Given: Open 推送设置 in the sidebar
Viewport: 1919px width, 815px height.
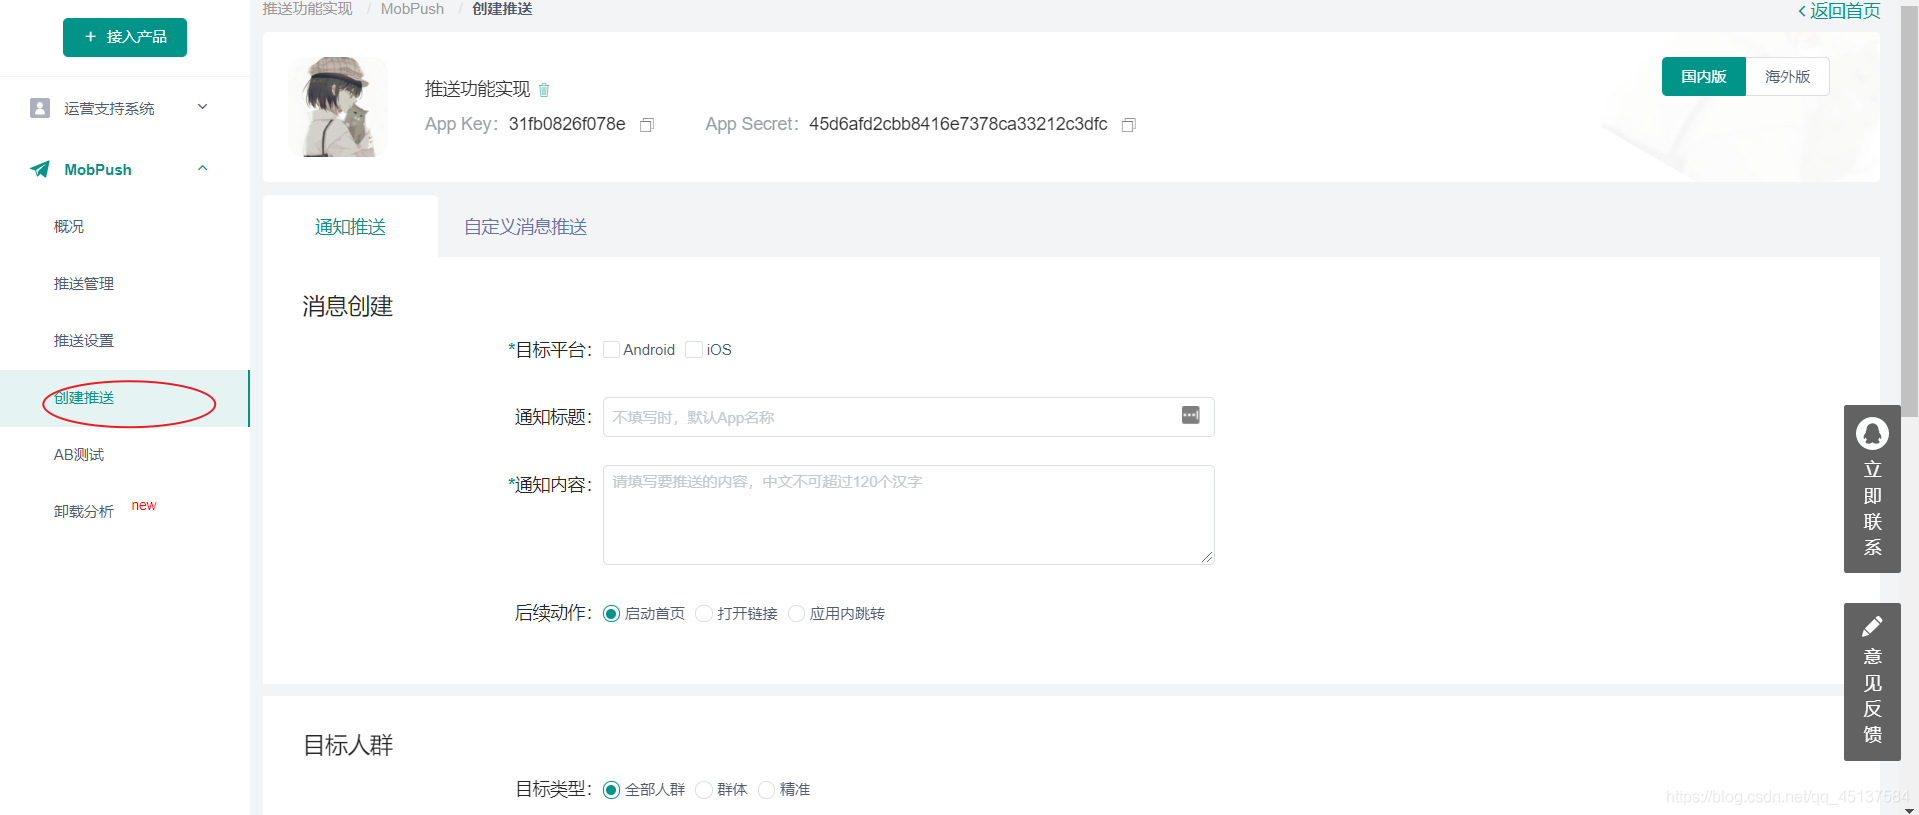Looking at the screenshot, I should (84, 341).
